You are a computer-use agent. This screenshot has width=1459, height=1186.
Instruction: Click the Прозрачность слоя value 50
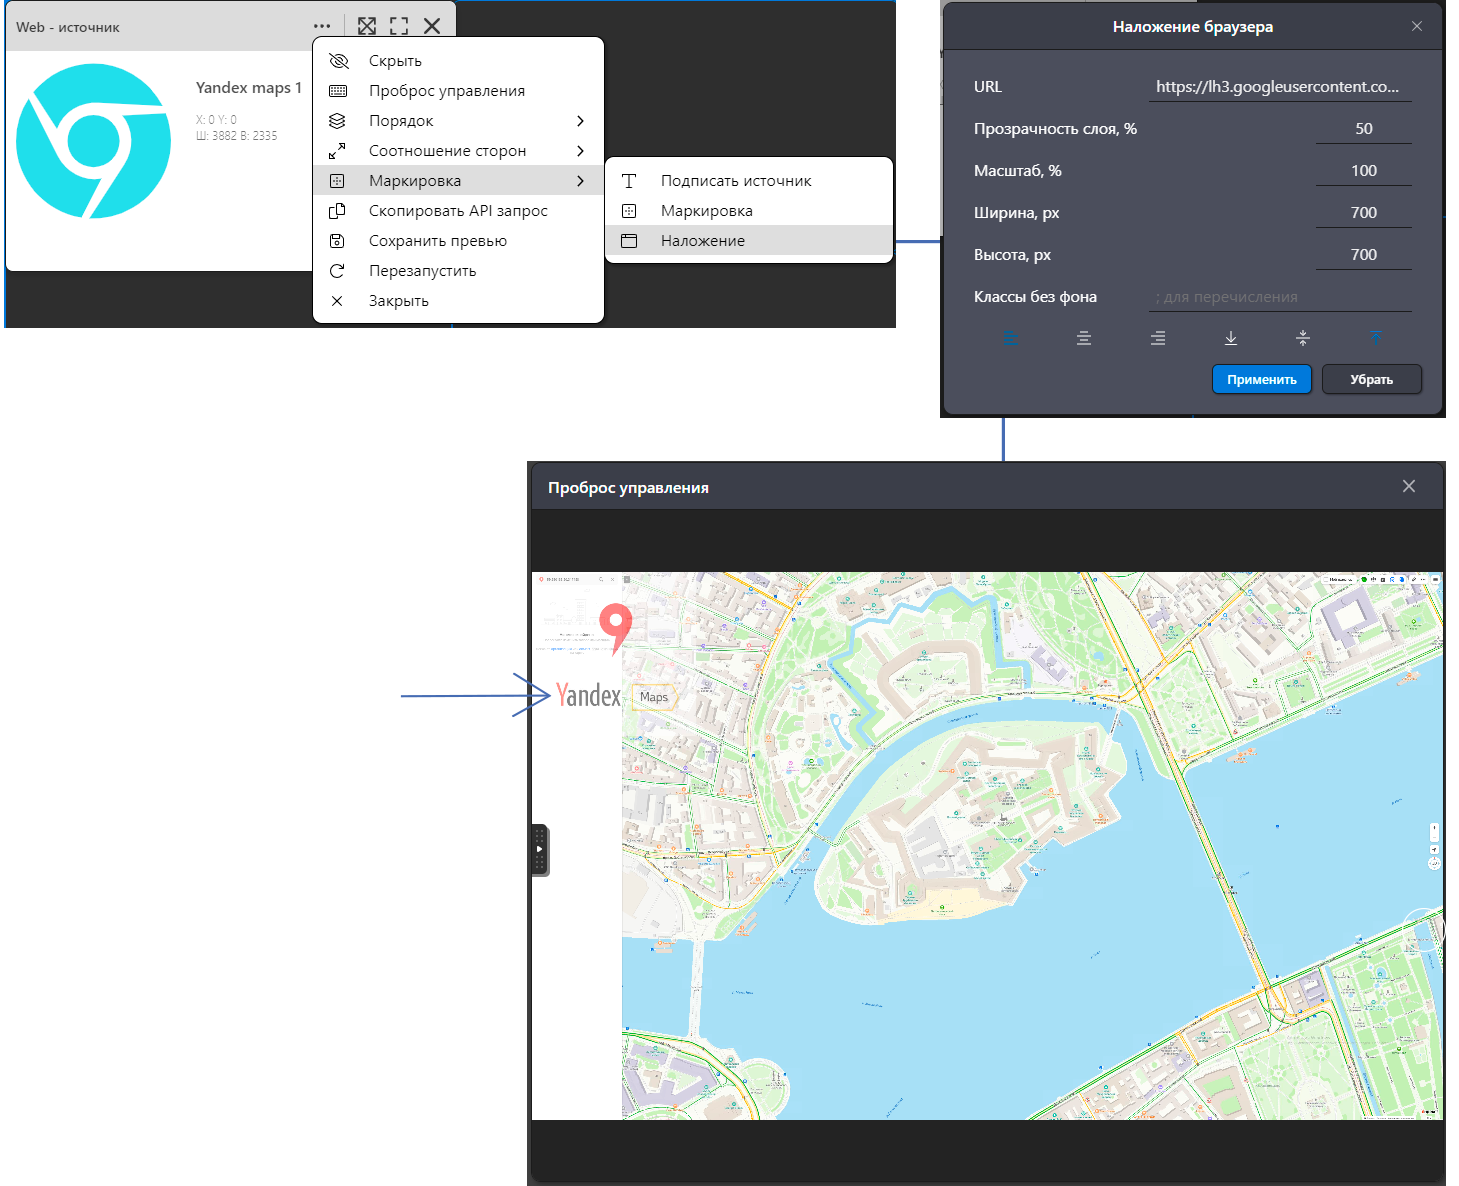[x=1364, y=129]
